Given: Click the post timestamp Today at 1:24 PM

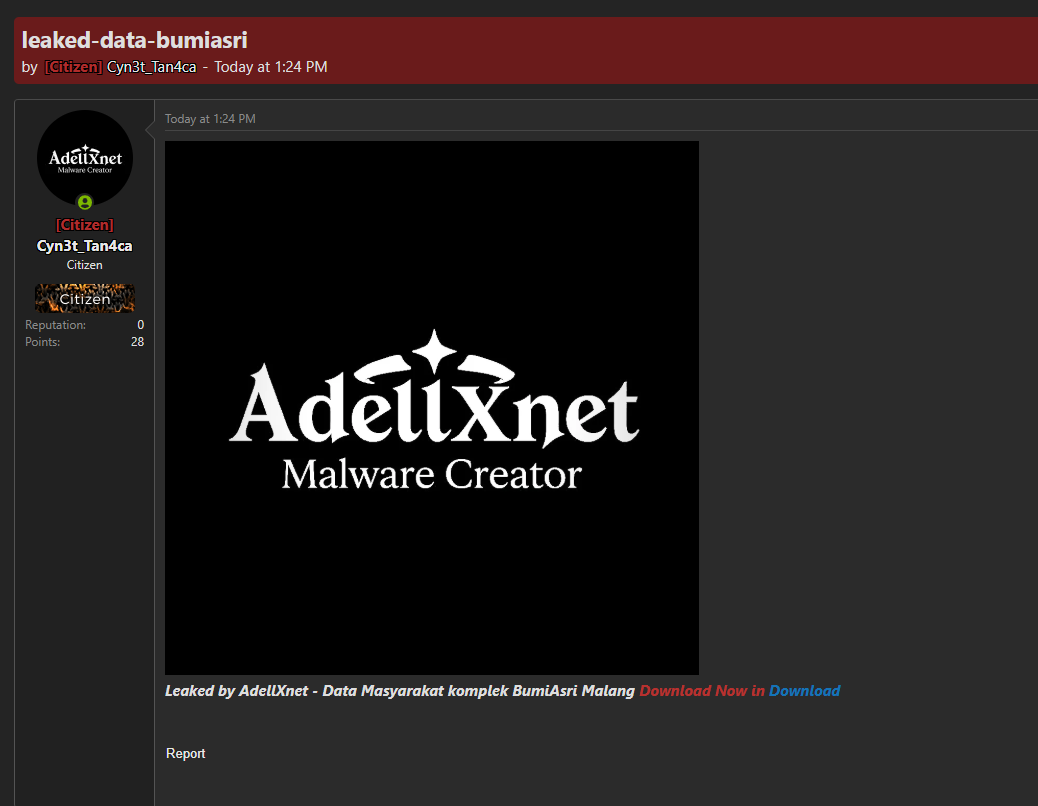Looking at the screenshot, I should [x=210, y=119].
